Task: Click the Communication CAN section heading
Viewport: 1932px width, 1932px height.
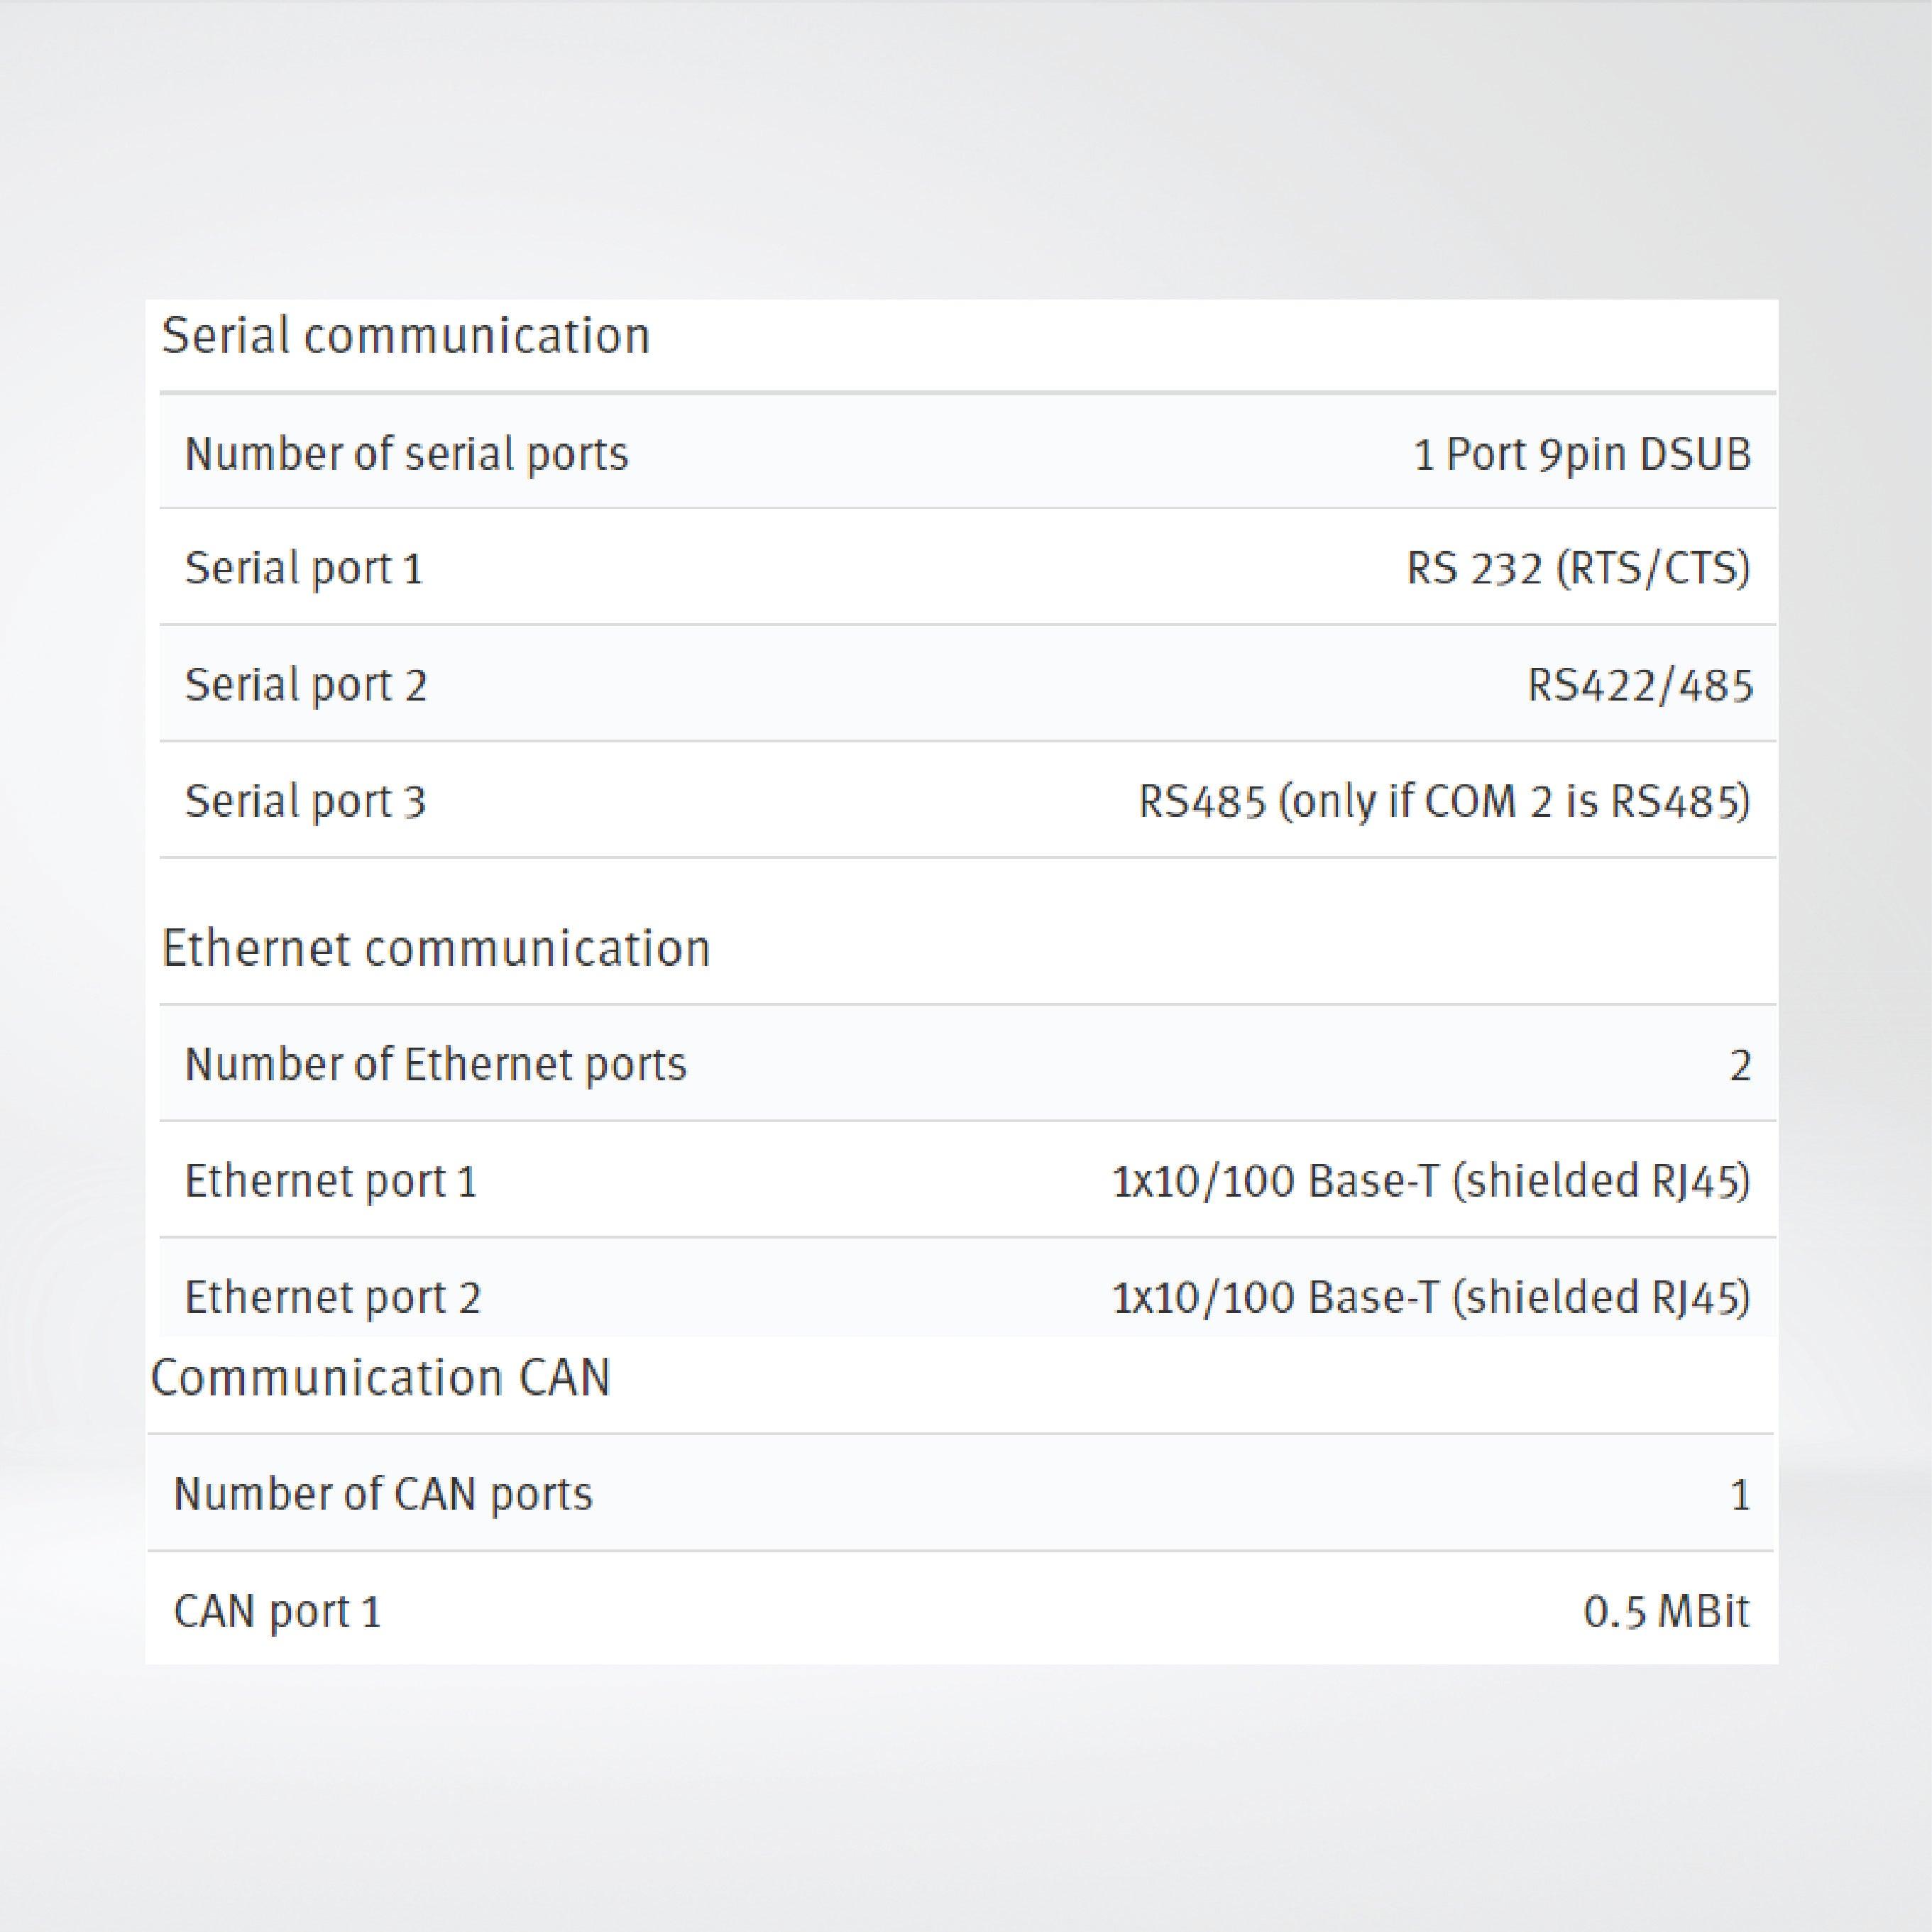Action: click(380, 1378)
